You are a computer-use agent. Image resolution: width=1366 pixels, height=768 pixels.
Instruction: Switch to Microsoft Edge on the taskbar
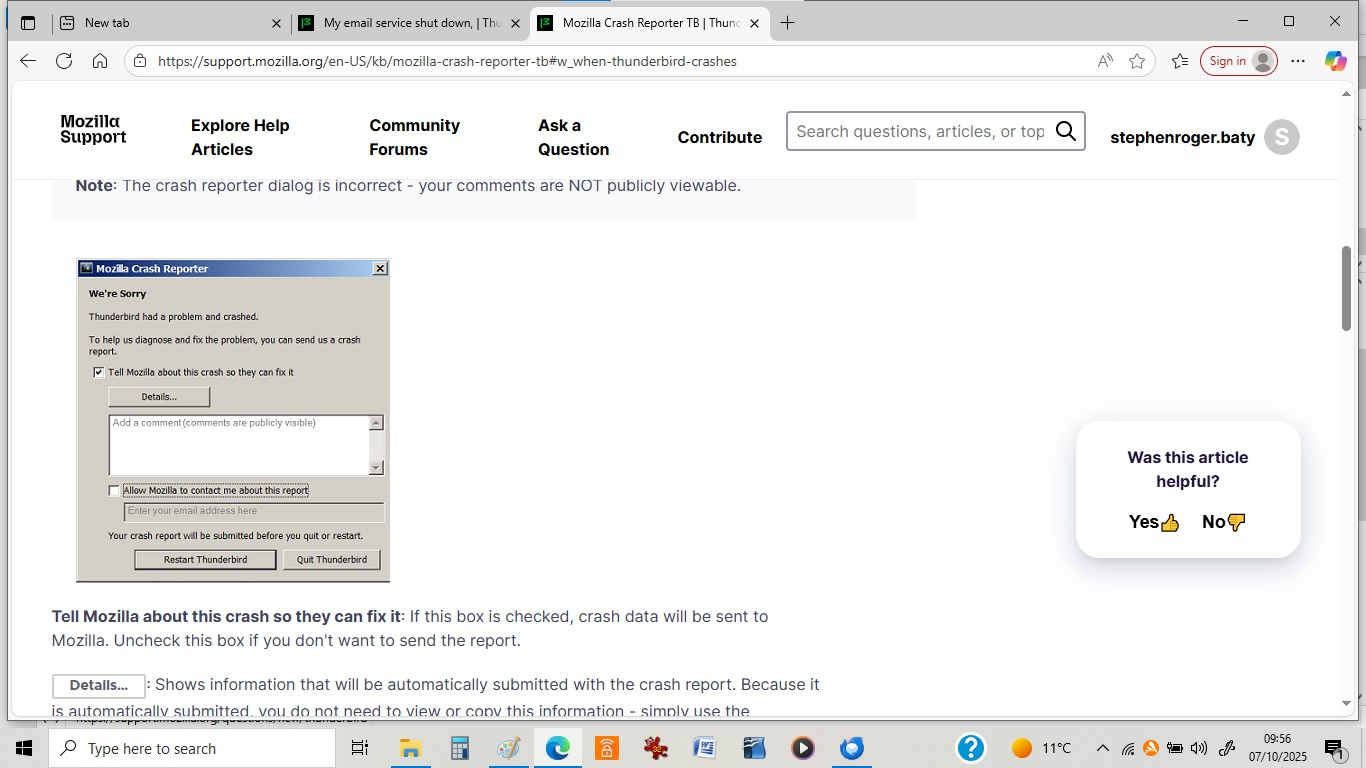coord(558,748)
